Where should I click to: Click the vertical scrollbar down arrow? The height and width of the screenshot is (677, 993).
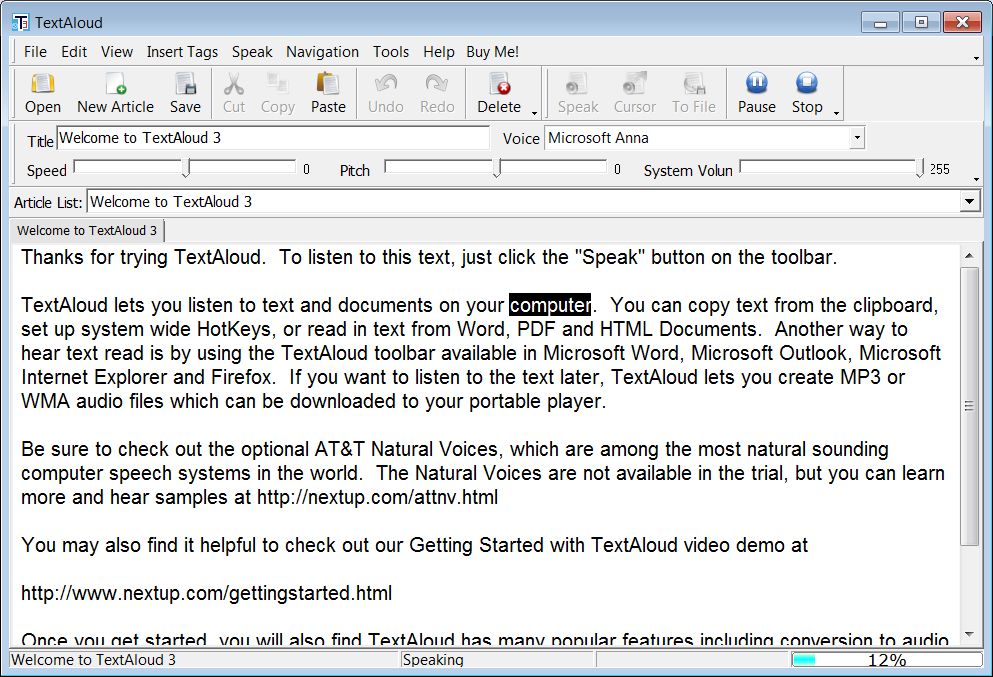tap(968, 632)
